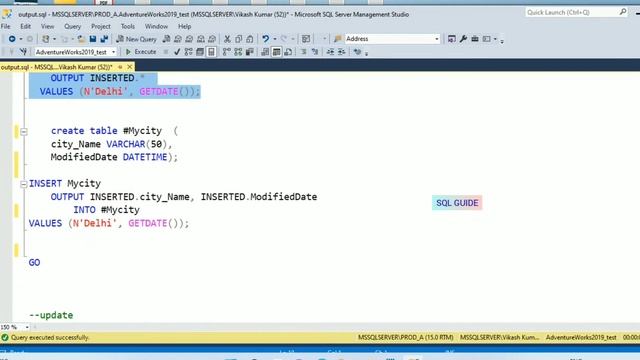Undo the last edit
This screenshot has width=640, height=360.
pyautogui.click(x=266, y=39)
